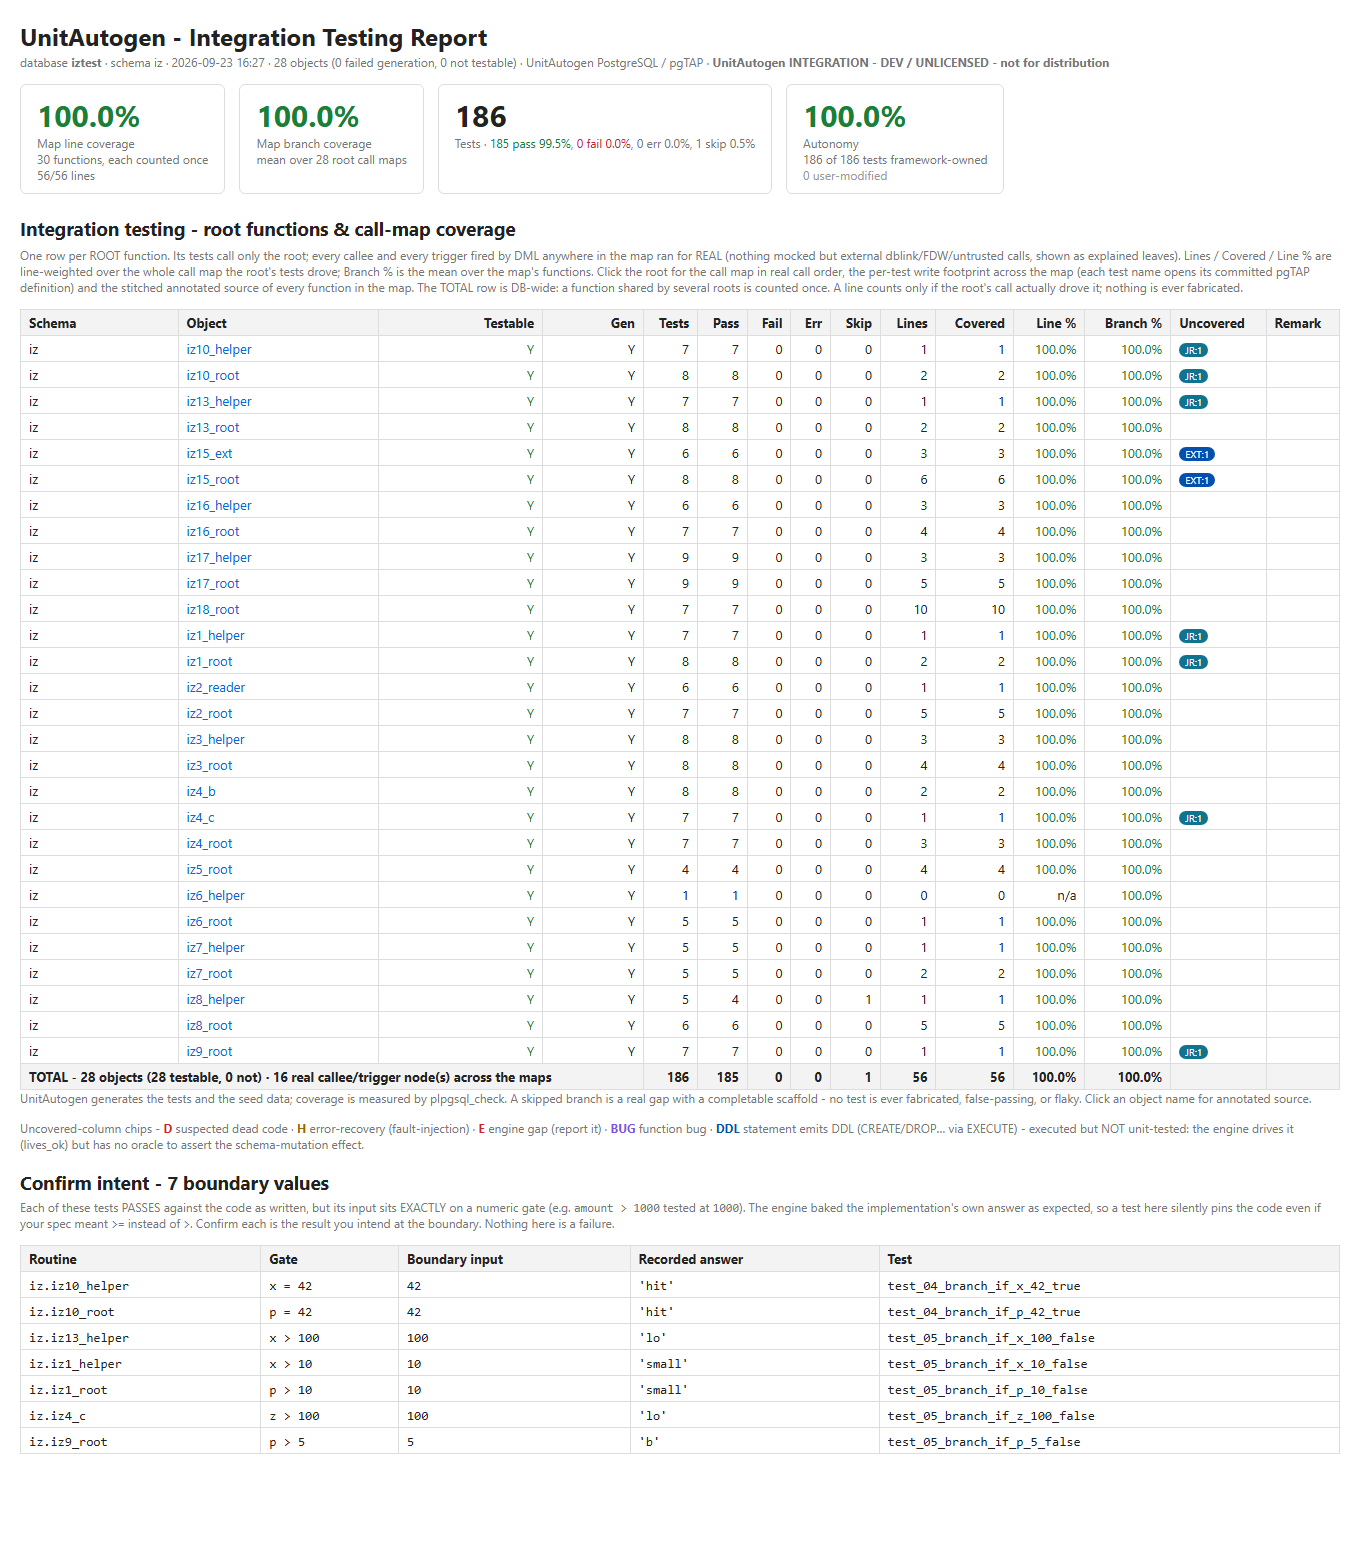This screenshot has height=1560, width=1360.
Task: Click test name test_05_branch_if_z_100_false
Action: [991, 1416]
